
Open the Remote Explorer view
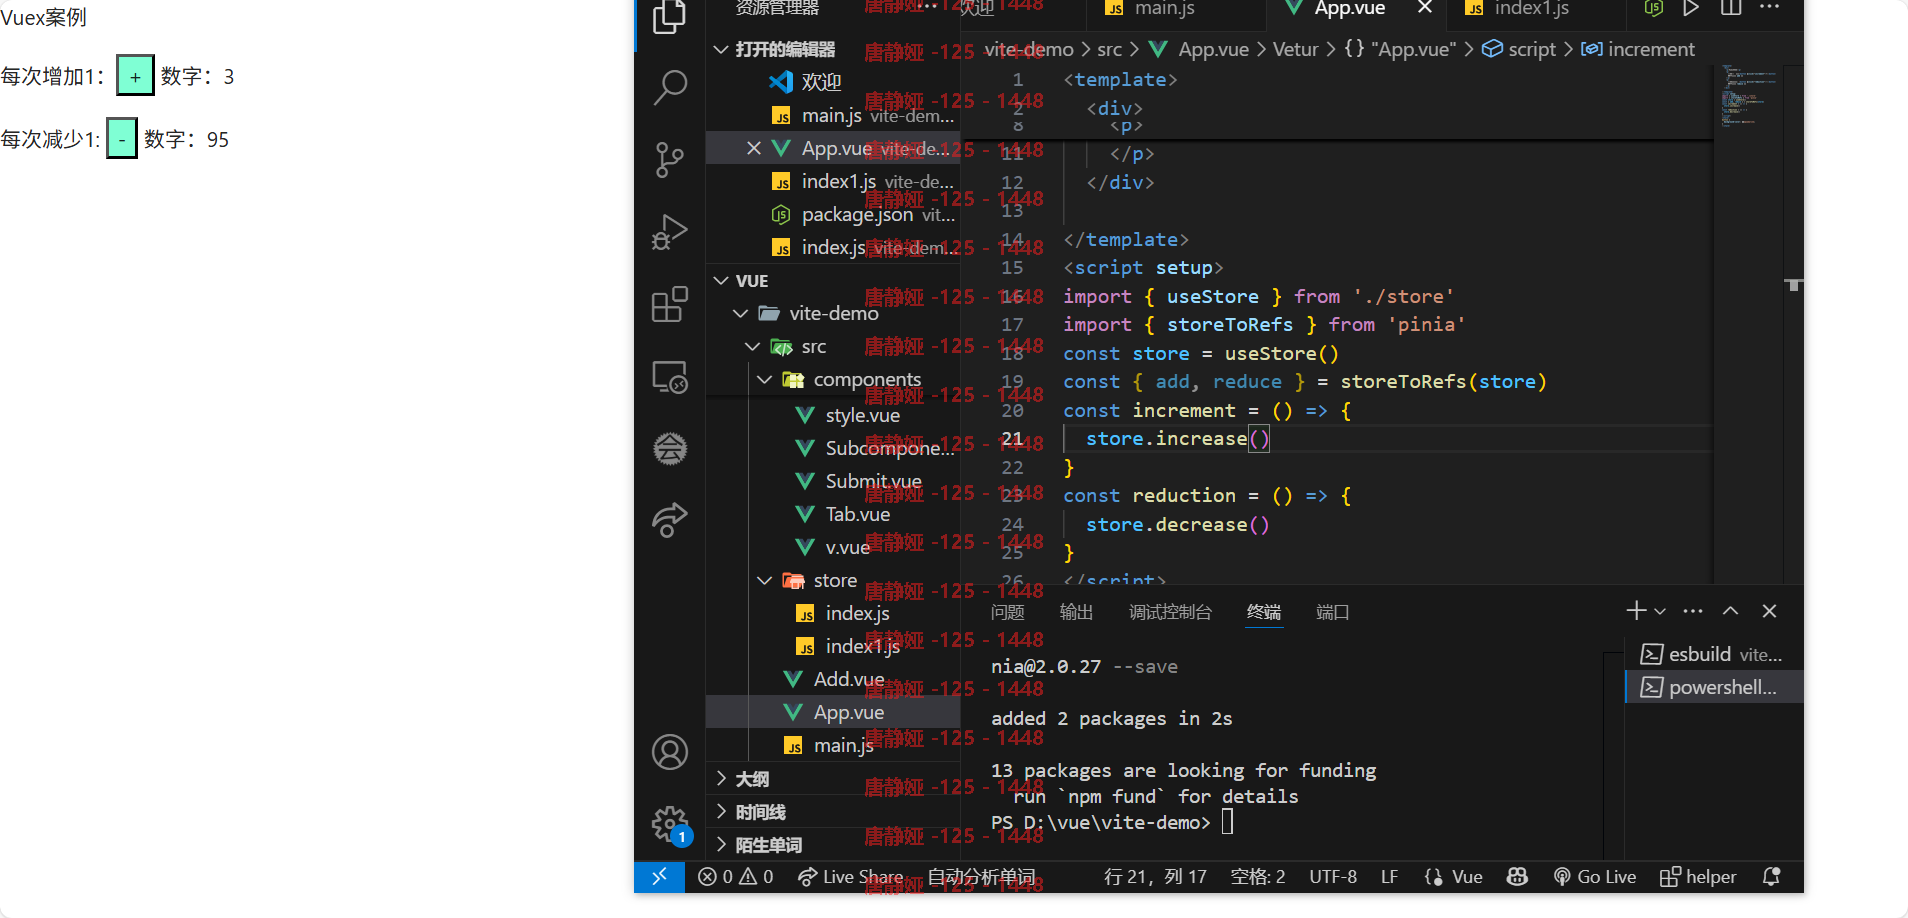pos(669,377)
